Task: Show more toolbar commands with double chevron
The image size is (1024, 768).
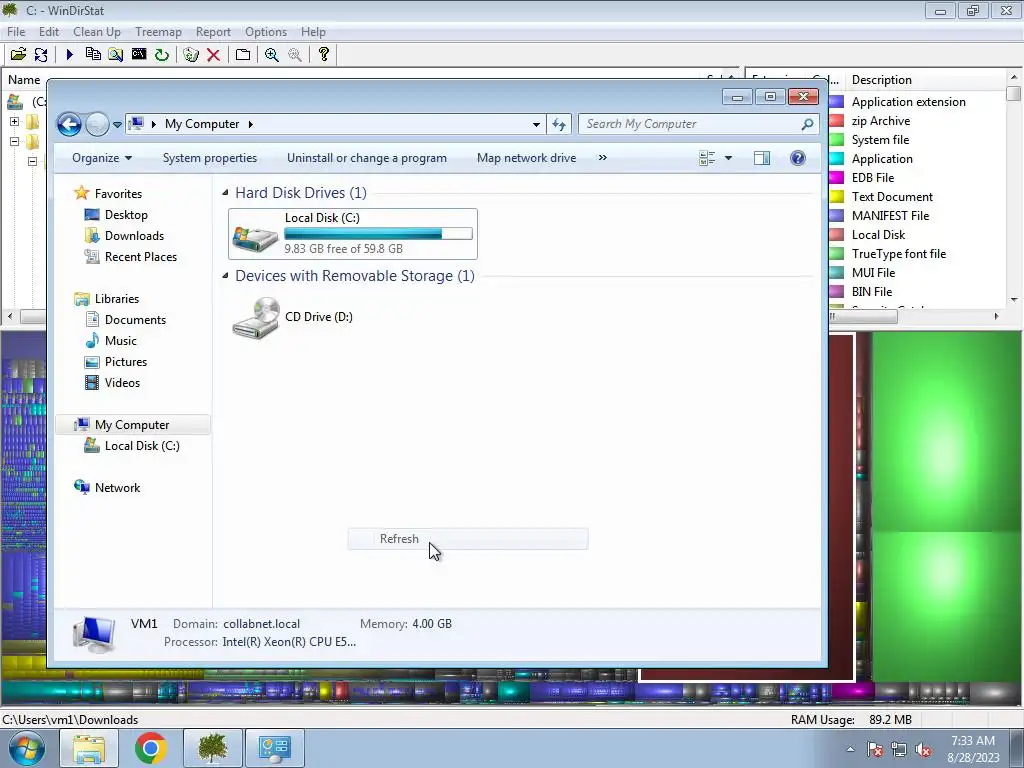Action: (603, 157)
